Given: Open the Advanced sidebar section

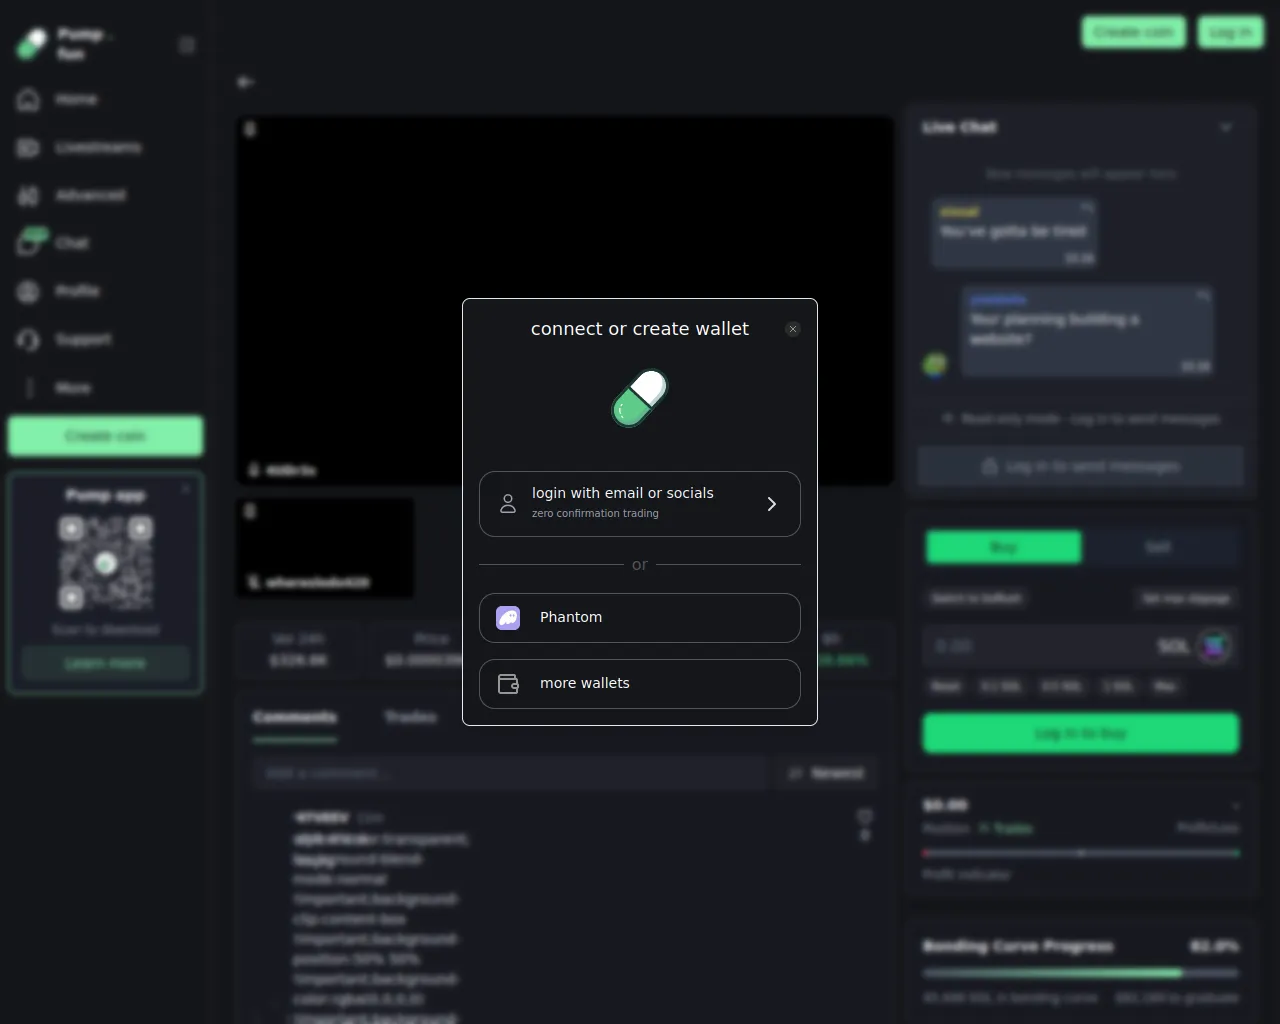Looking at the screenshot, I should click(72, 195).
